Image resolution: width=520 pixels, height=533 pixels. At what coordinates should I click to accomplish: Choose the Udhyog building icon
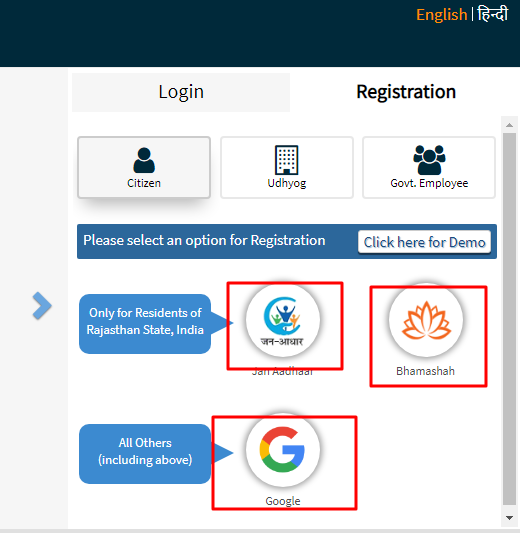(287, 160)
